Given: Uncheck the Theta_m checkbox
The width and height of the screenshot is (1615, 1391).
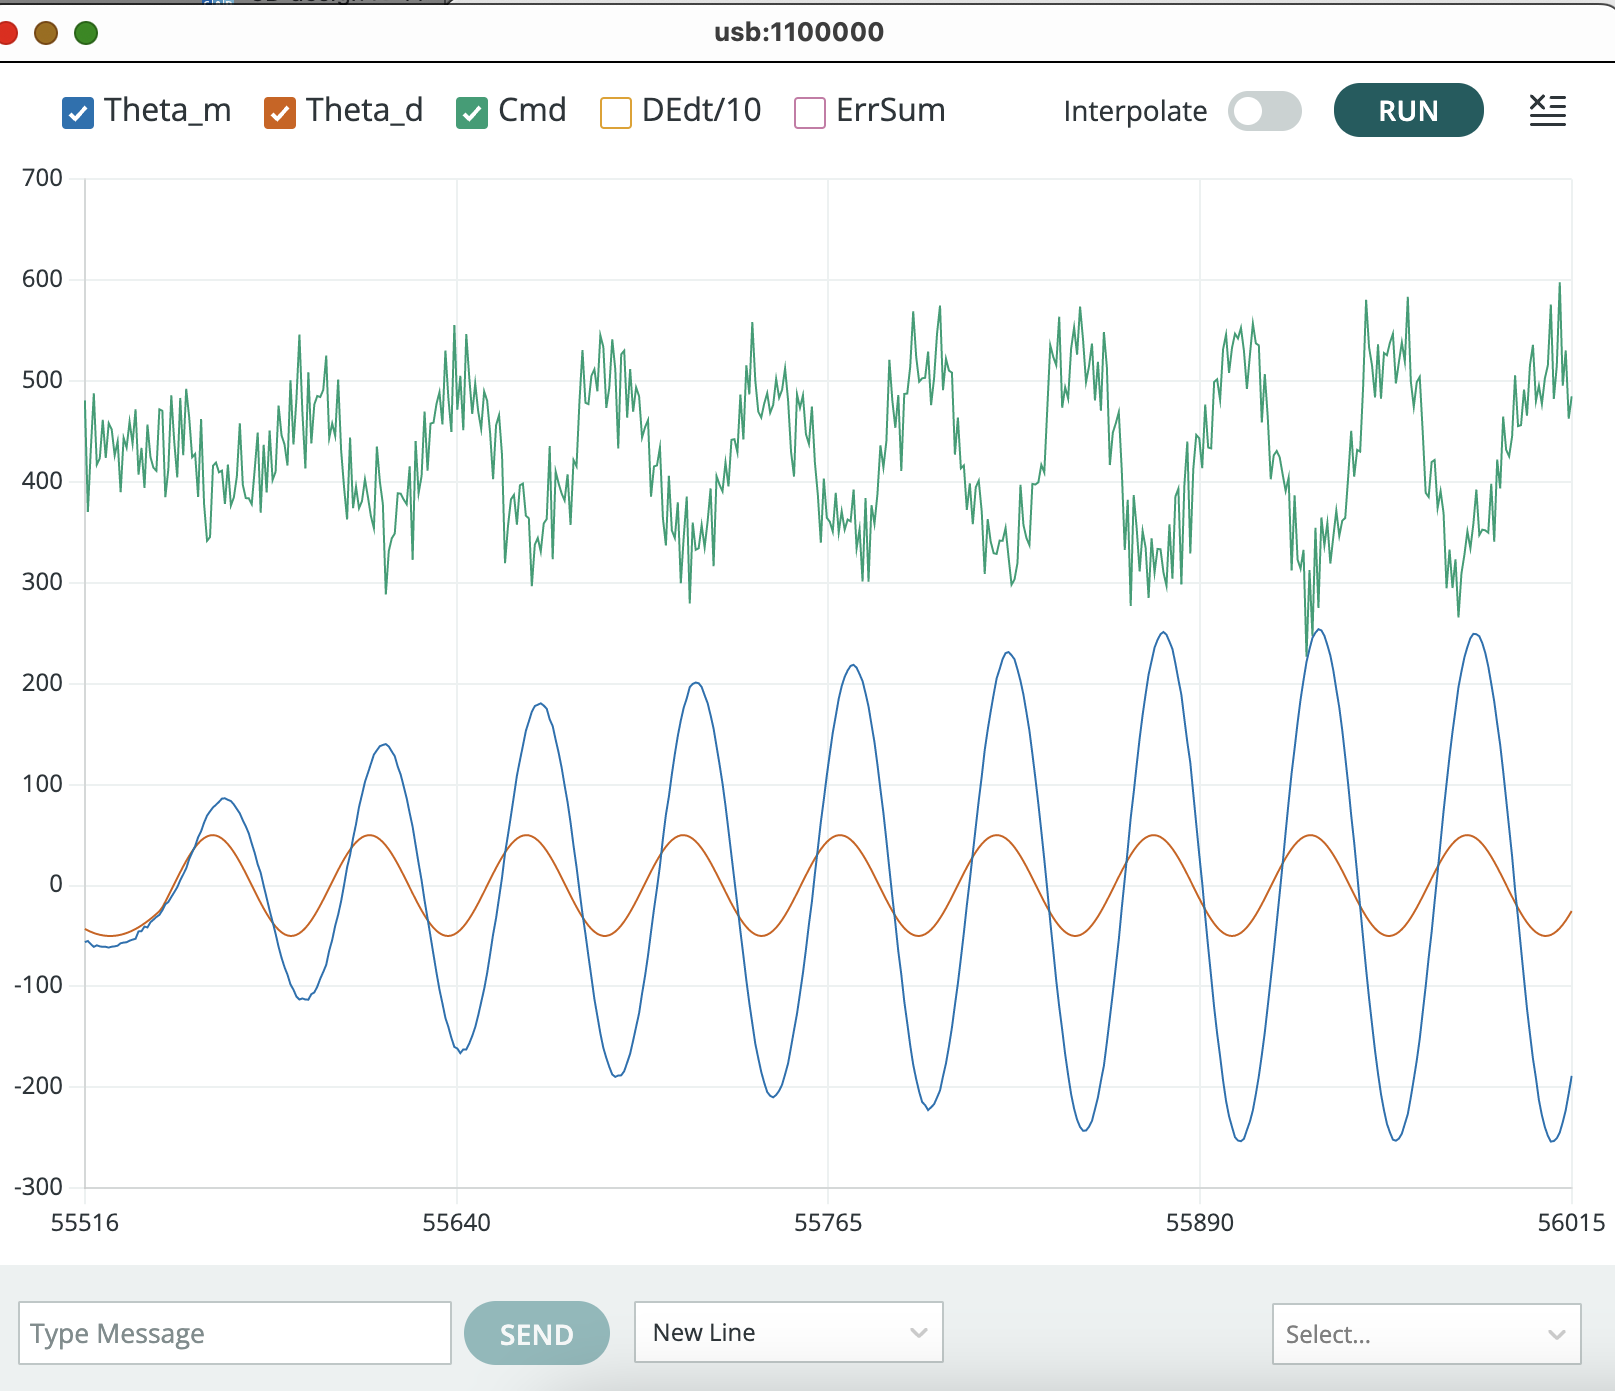Looking at the screenshot, I should coord(78,113).
